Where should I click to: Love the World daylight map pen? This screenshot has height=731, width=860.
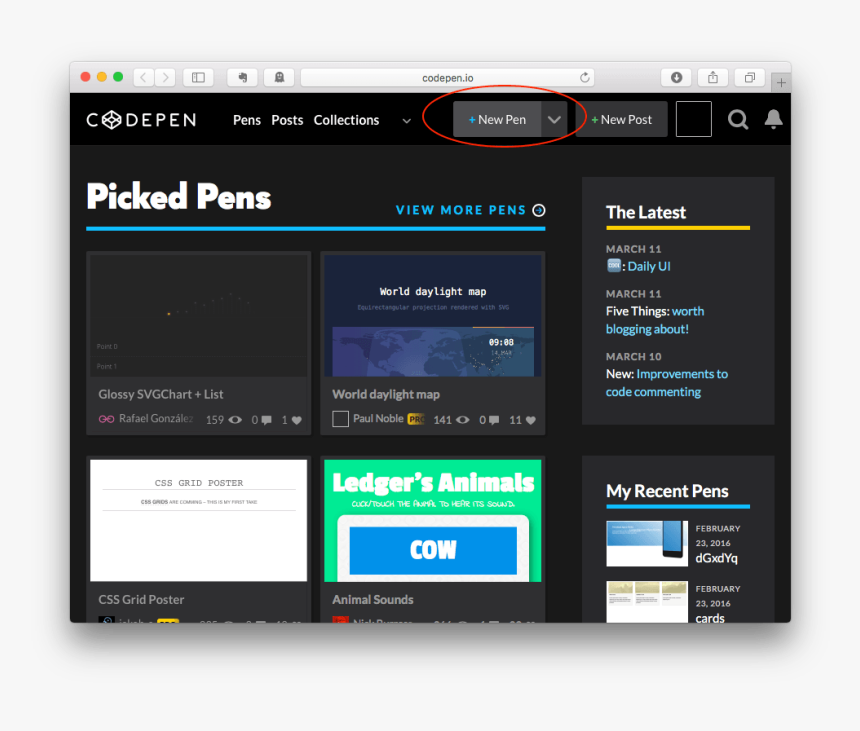[x=530, y=420]
